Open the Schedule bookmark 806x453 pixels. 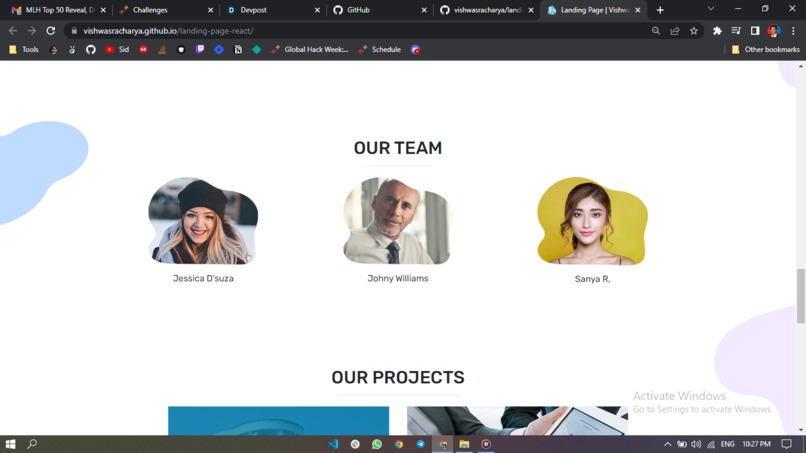pyautogui.click(x=380, y=50)
